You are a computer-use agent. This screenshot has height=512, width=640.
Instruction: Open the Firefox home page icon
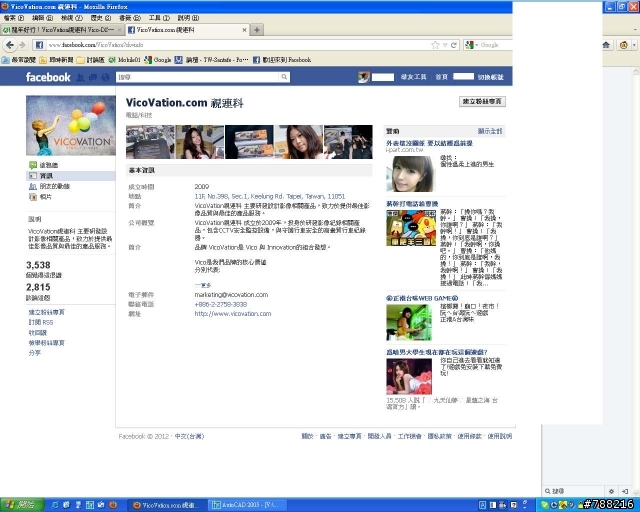point(606,45)
